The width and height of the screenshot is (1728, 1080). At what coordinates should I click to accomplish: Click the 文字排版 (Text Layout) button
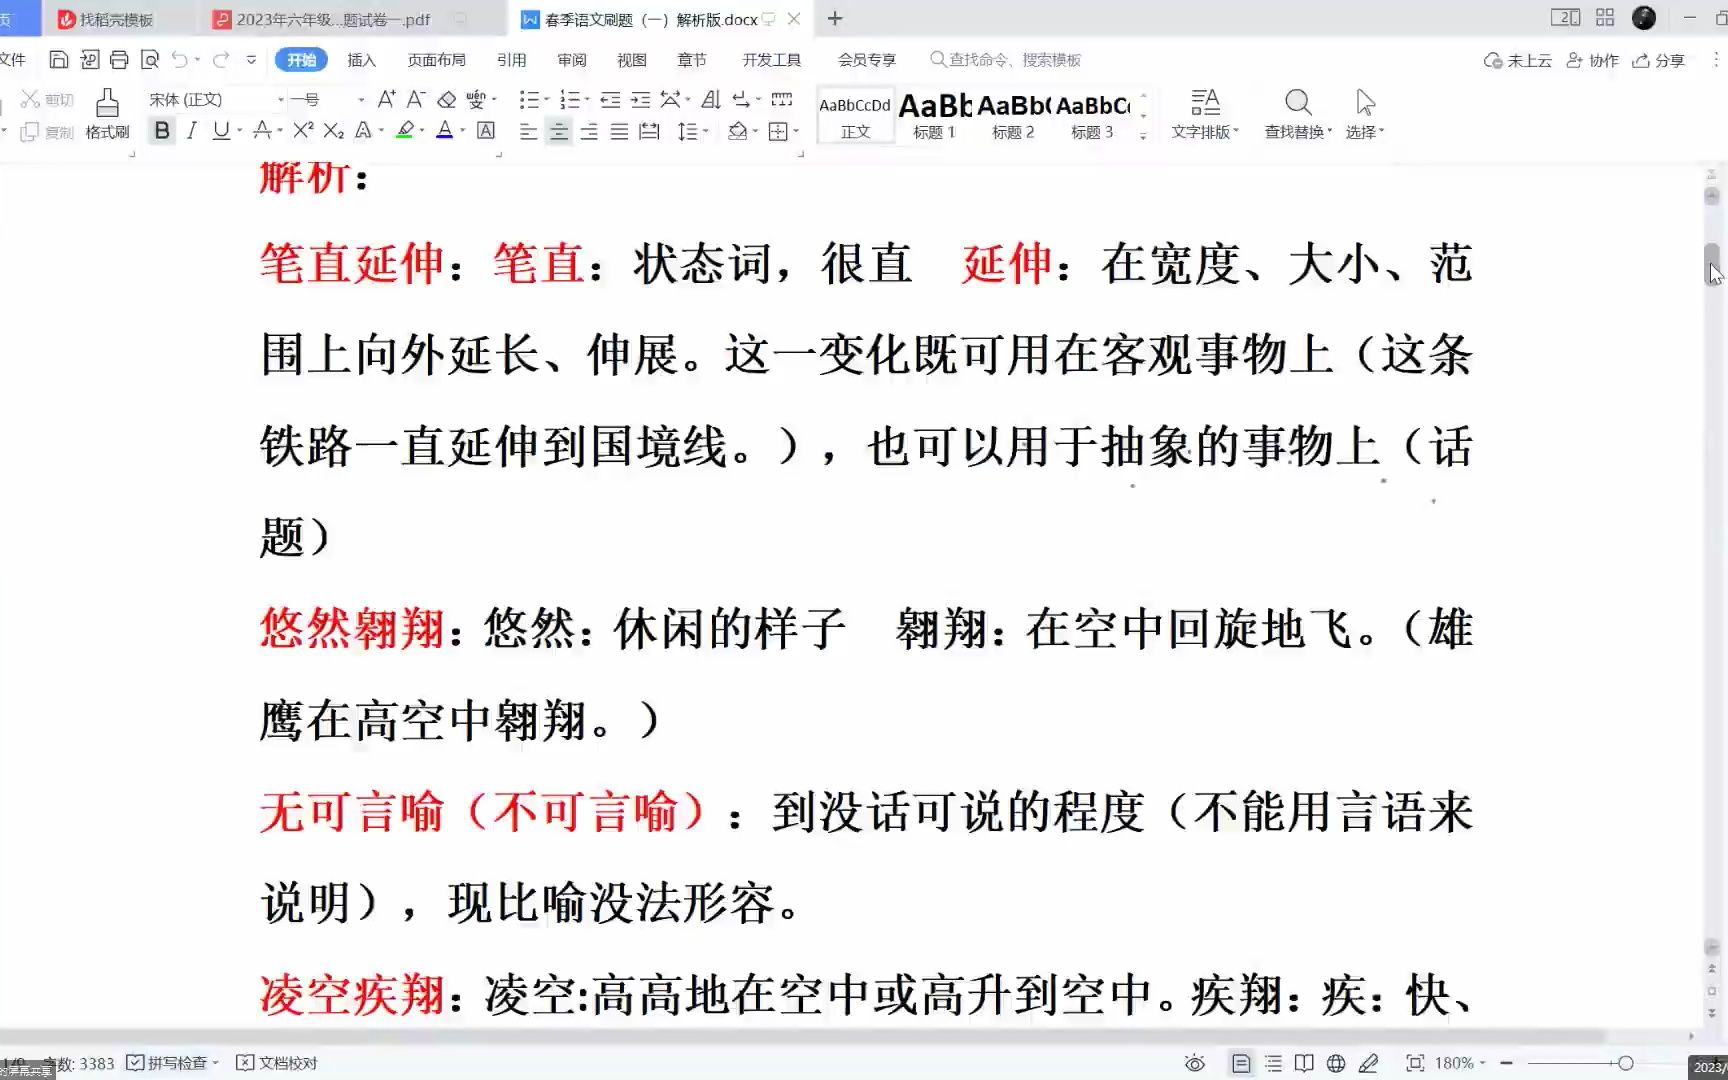tap(1205, 114)
